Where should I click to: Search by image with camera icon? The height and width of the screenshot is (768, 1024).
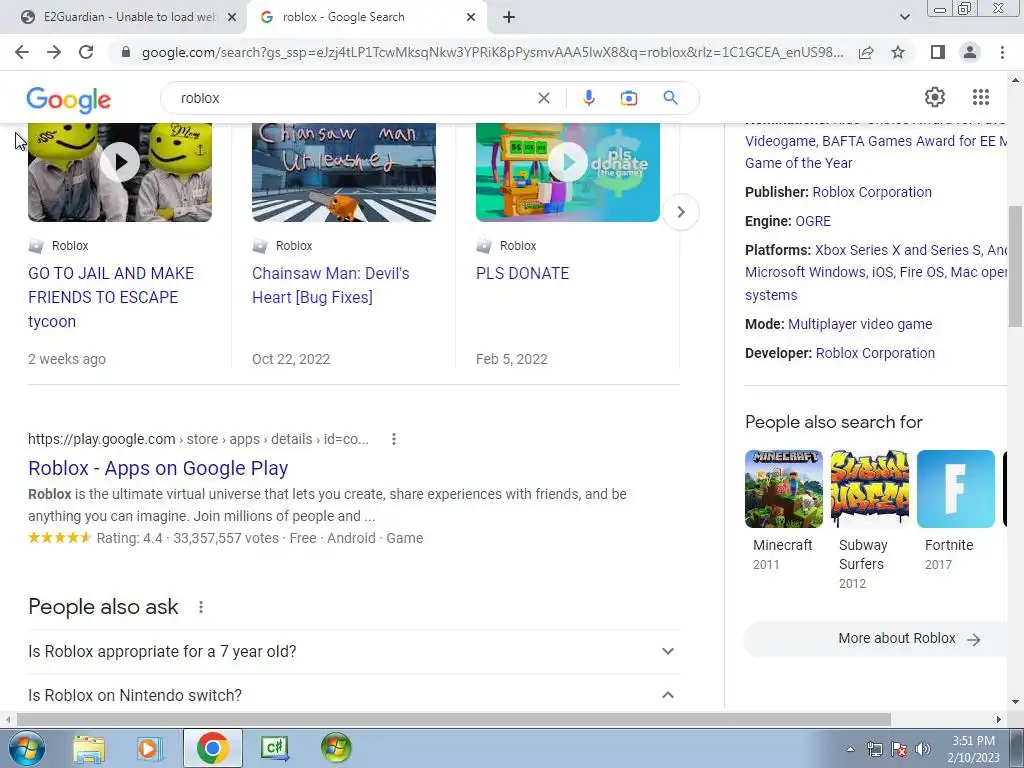click(x=628, y=98)
